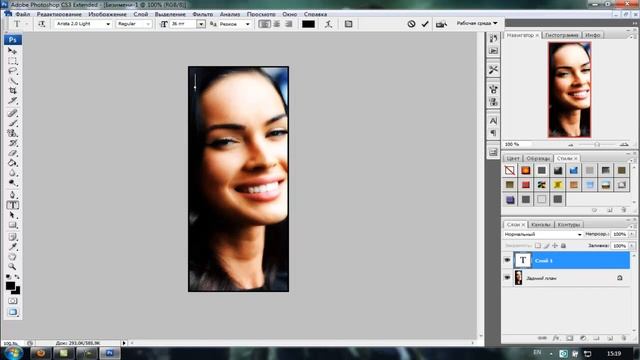Image resolution: width=640 pixels, height=360 pixels.
Task: Open the anti-aliasing method dropdown
Action: (247, 24)
